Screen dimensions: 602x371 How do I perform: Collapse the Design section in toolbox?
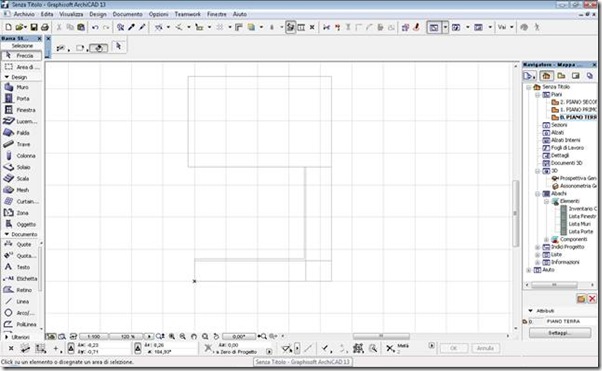click(7, 77)
